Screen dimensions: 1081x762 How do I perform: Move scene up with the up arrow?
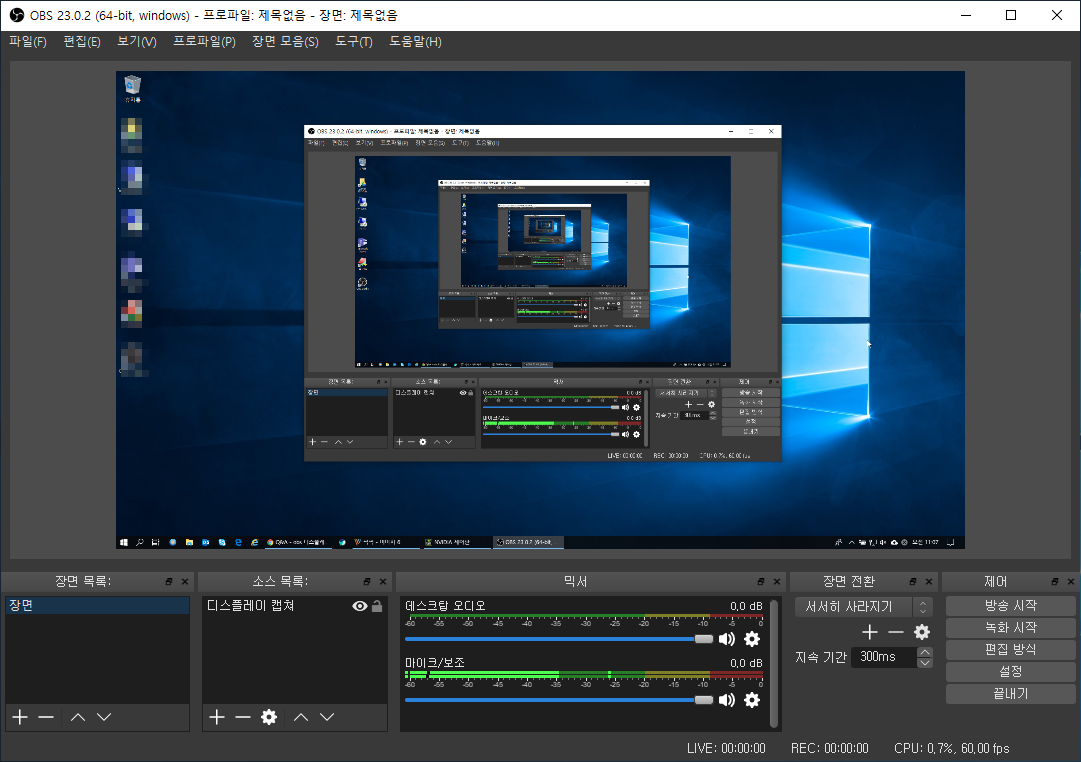click(78, 717)
